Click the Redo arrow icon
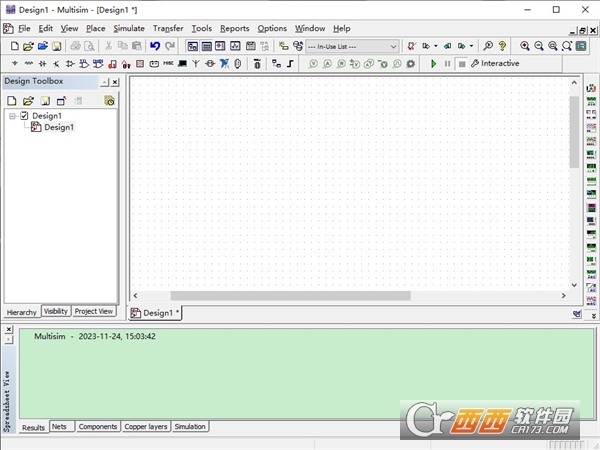600x450 pixels. (x=170, y=46)
